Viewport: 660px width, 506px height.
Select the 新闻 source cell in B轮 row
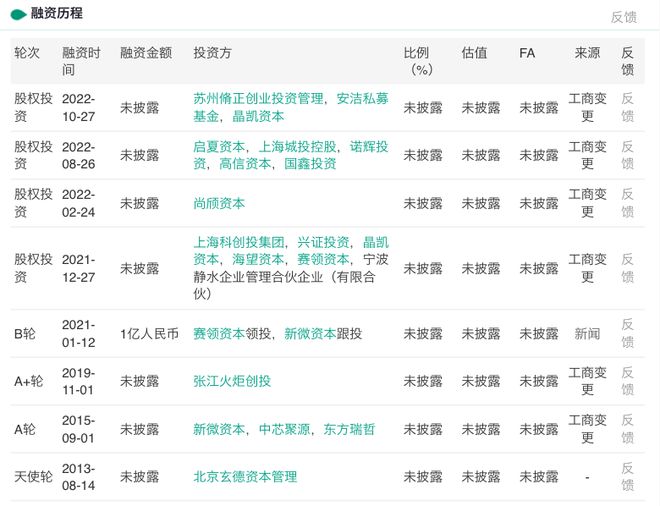[587, 334]
